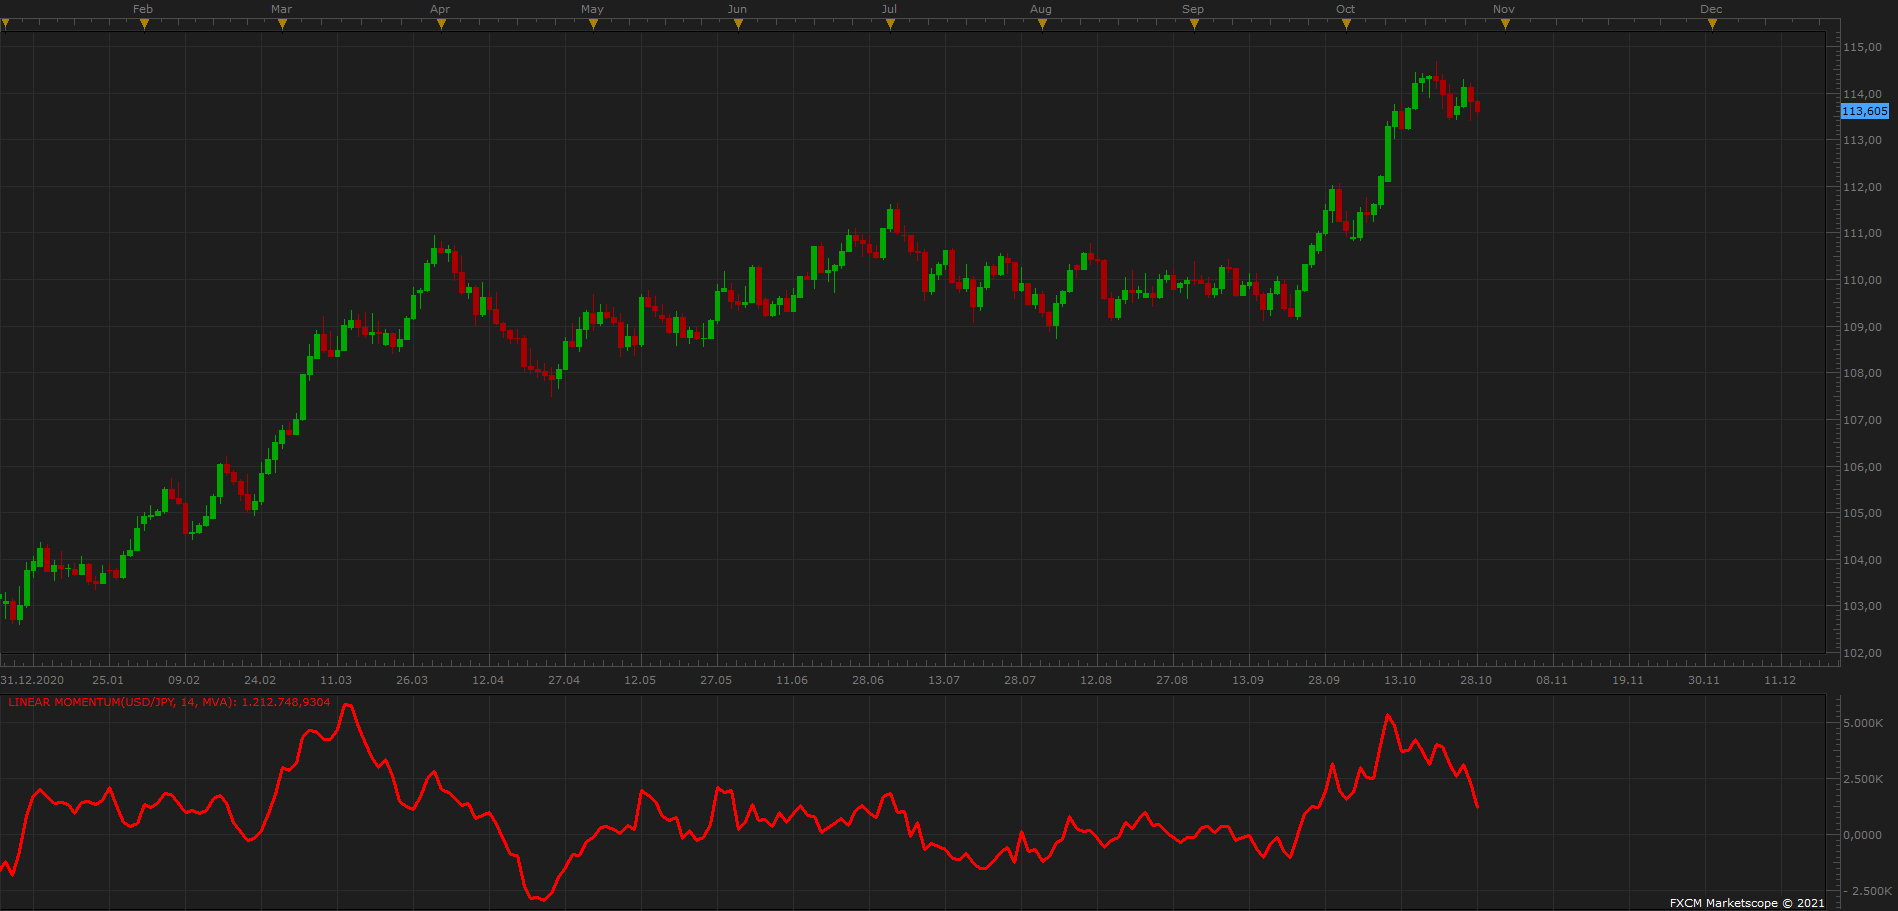This screenshot has width=1898, height=911.
Task: Select the 09.02 date axis label
Action: coord(184,680)
